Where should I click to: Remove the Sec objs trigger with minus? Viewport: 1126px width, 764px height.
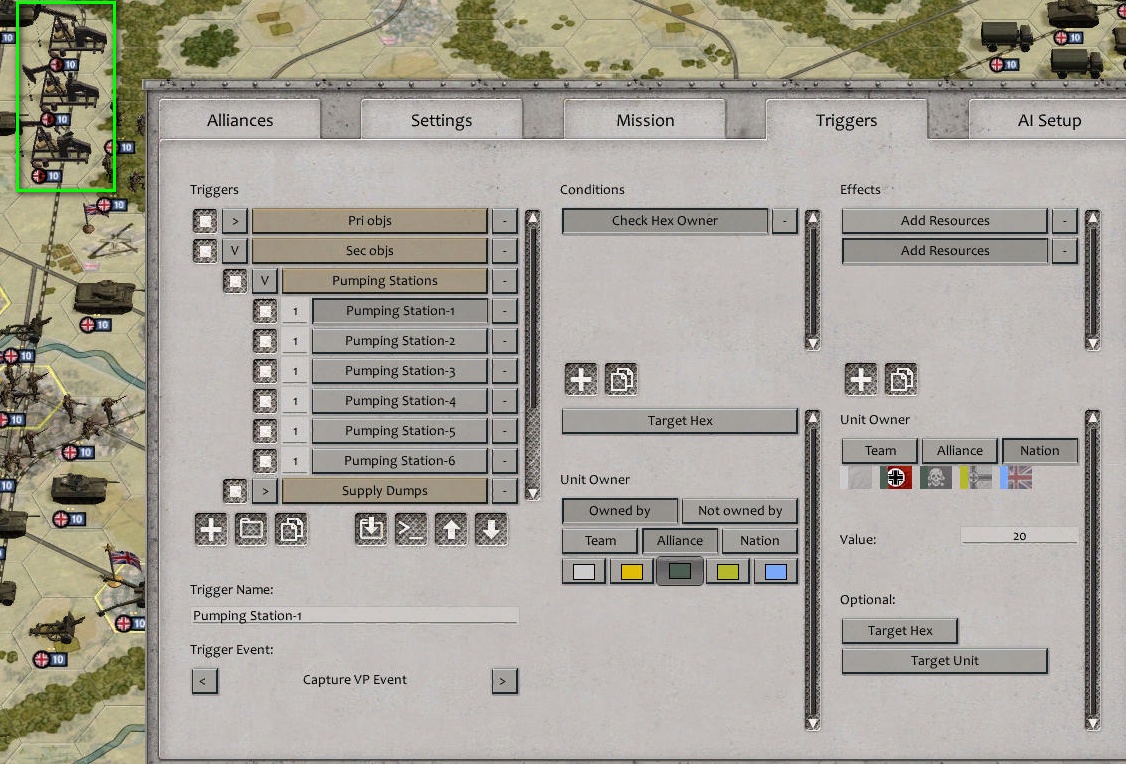[505, 251]
